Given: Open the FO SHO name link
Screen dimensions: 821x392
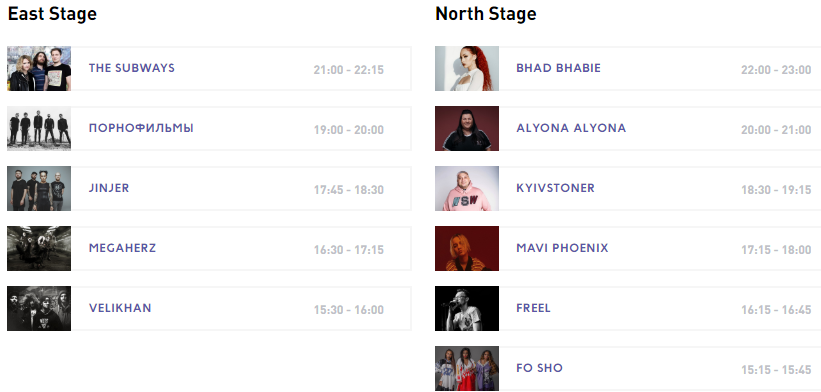Looking at the screenshot, I should click(x=539, y=368).
